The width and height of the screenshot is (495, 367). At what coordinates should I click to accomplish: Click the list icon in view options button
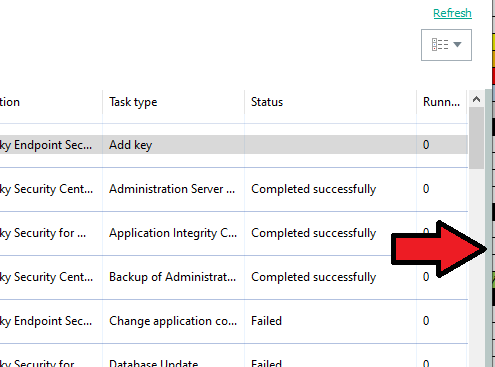(440, 45)
